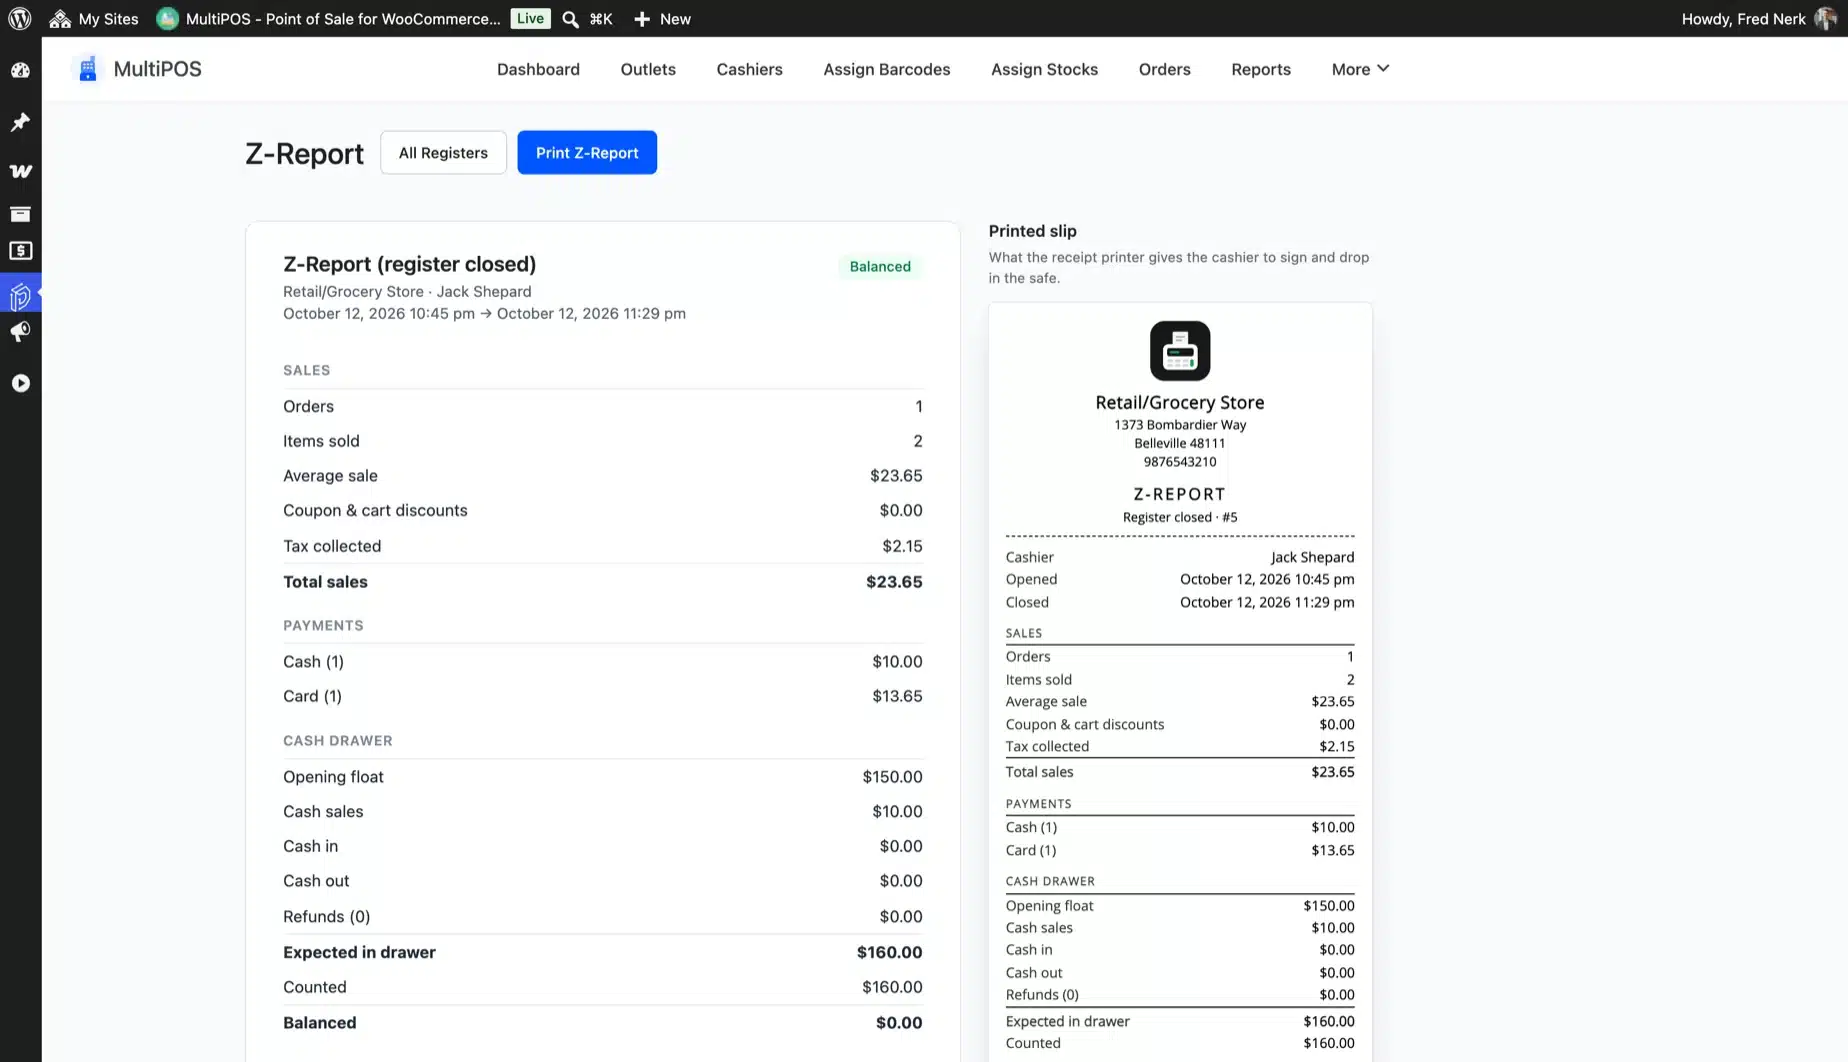Open the Orders tab
The image size is (1848, 1062).
[1164, 69]
